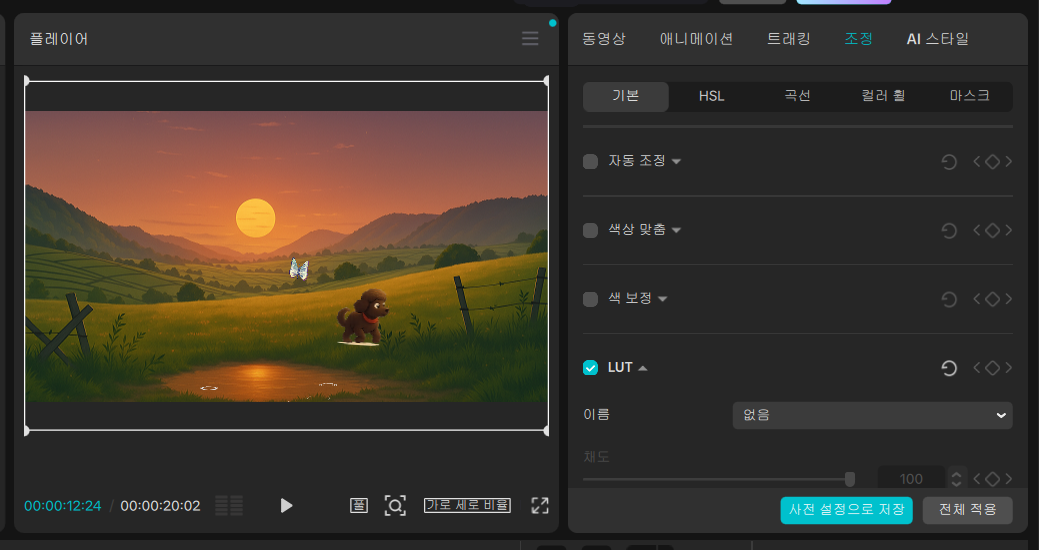Screen dimensions: 1039x550
Task: Enter fullscreen preview mode
Action: (x=540, y=506)
